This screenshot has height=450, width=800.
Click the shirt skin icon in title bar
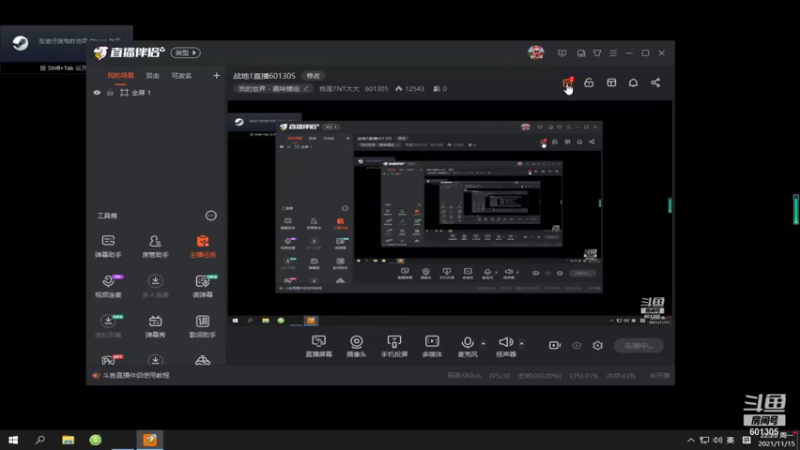pyautogui.click(x=597, y=53)
